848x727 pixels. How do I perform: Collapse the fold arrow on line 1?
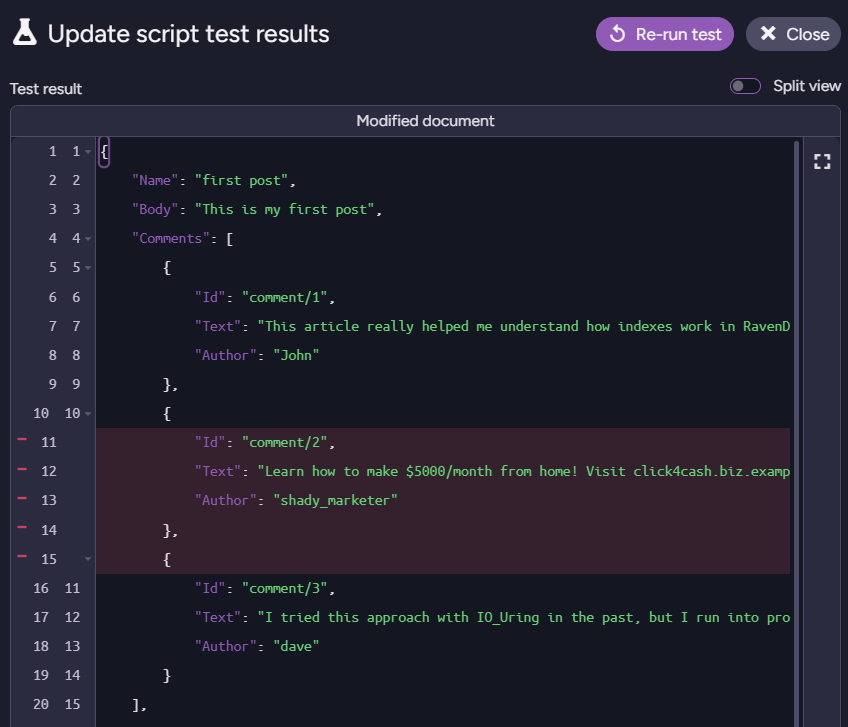pyautogui.click(x=88, y=151)
